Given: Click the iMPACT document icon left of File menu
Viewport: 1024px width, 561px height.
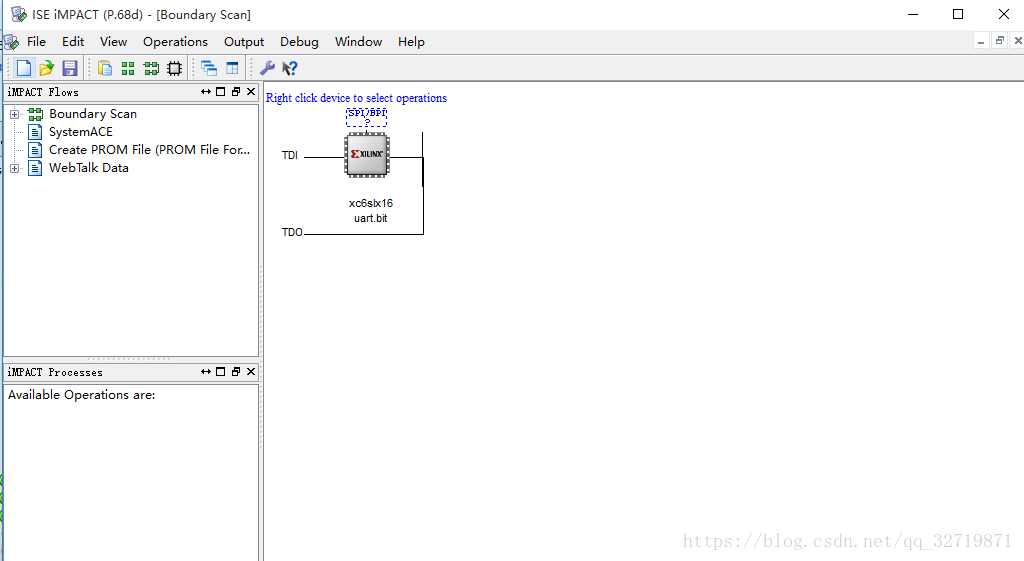Looking at the screenshot, I should 12,42.
